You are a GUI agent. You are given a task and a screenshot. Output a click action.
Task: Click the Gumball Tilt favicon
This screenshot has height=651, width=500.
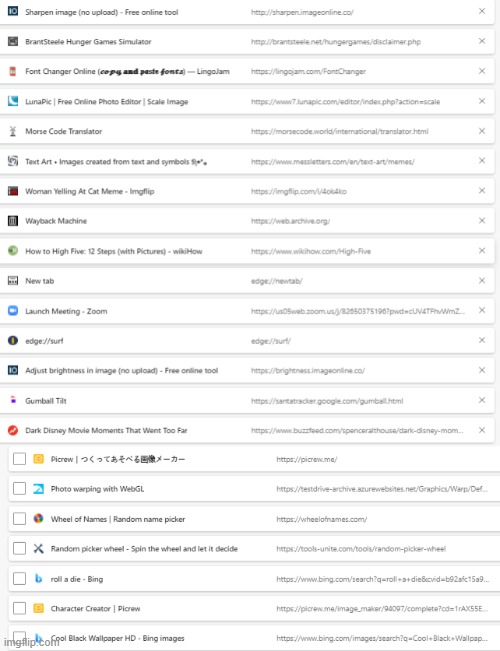pyautogui.click(x=13, y=400)
